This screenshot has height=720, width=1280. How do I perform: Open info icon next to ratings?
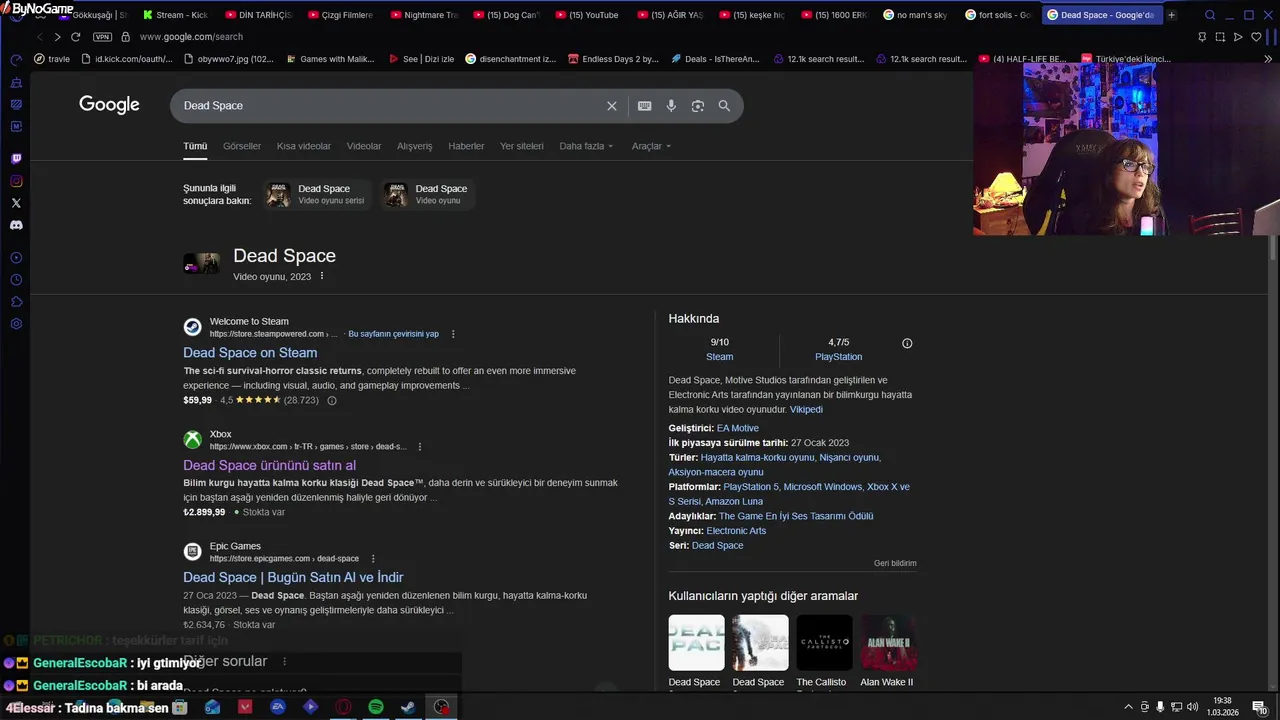click(907, 343)
